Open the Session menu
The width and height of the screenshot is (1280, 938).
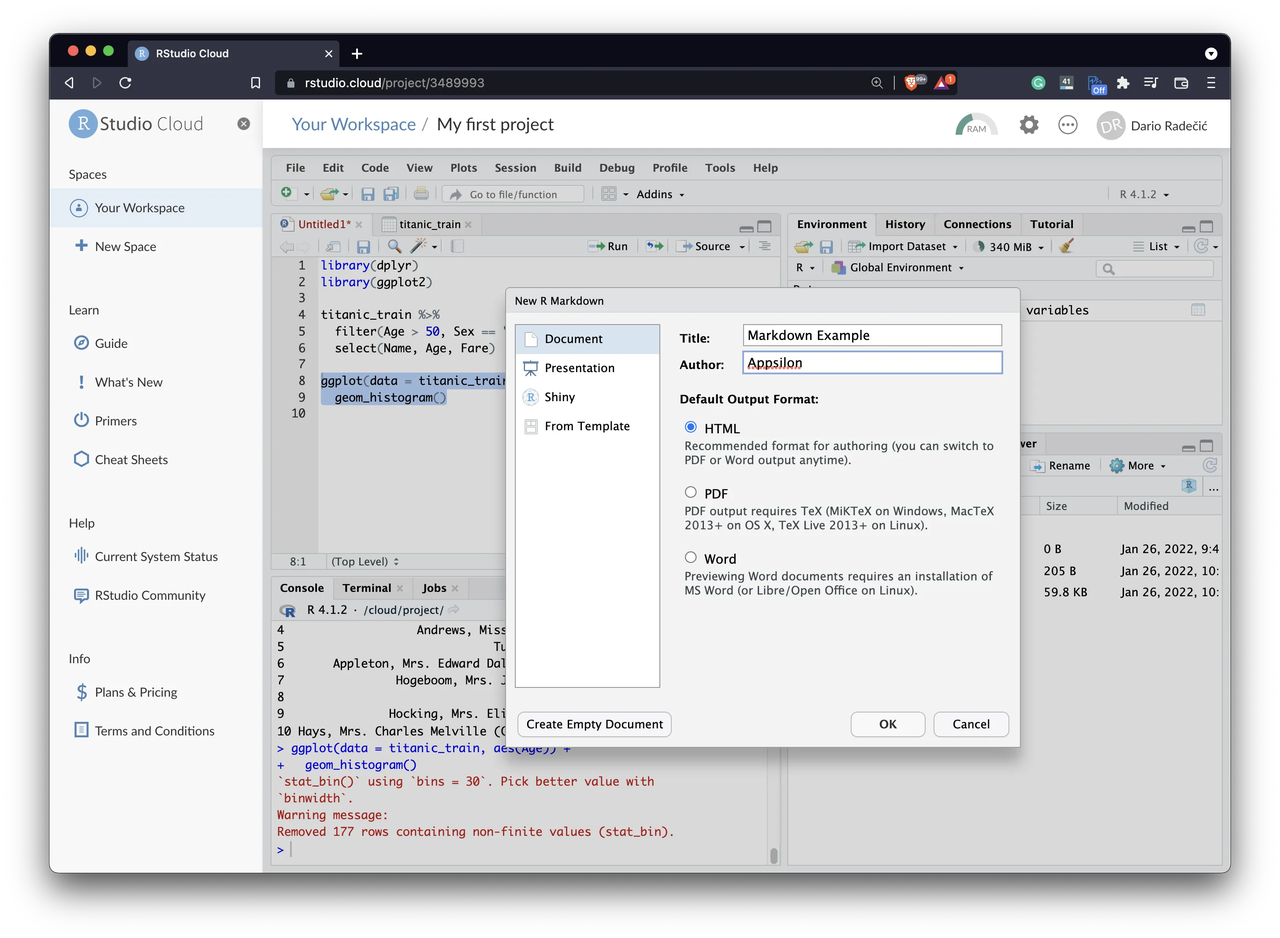tap(515, 167)
